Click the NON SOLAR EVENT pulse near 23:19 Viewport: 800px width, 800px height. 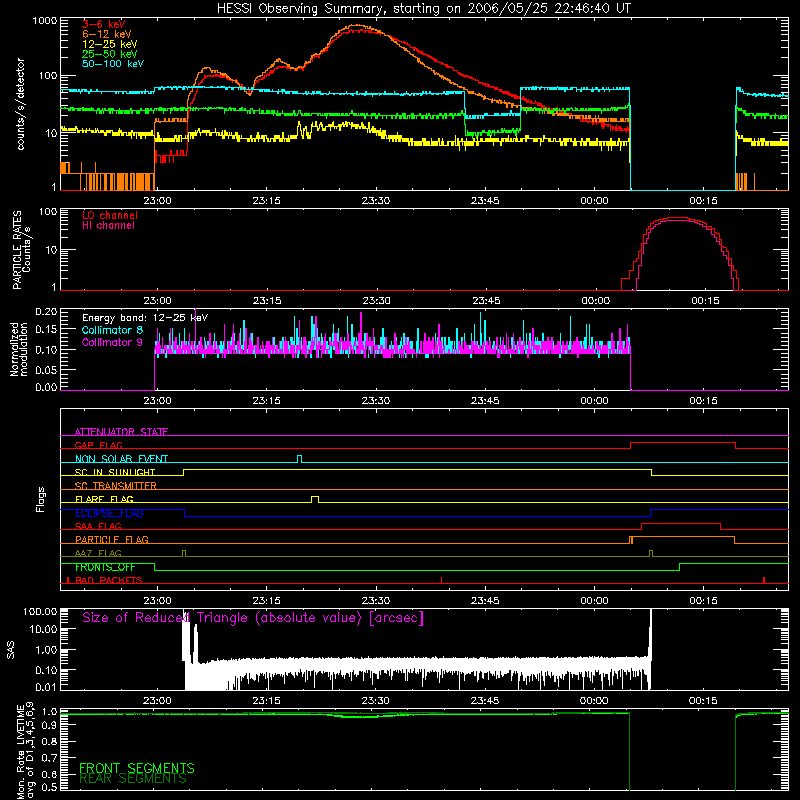click(299, 458)
